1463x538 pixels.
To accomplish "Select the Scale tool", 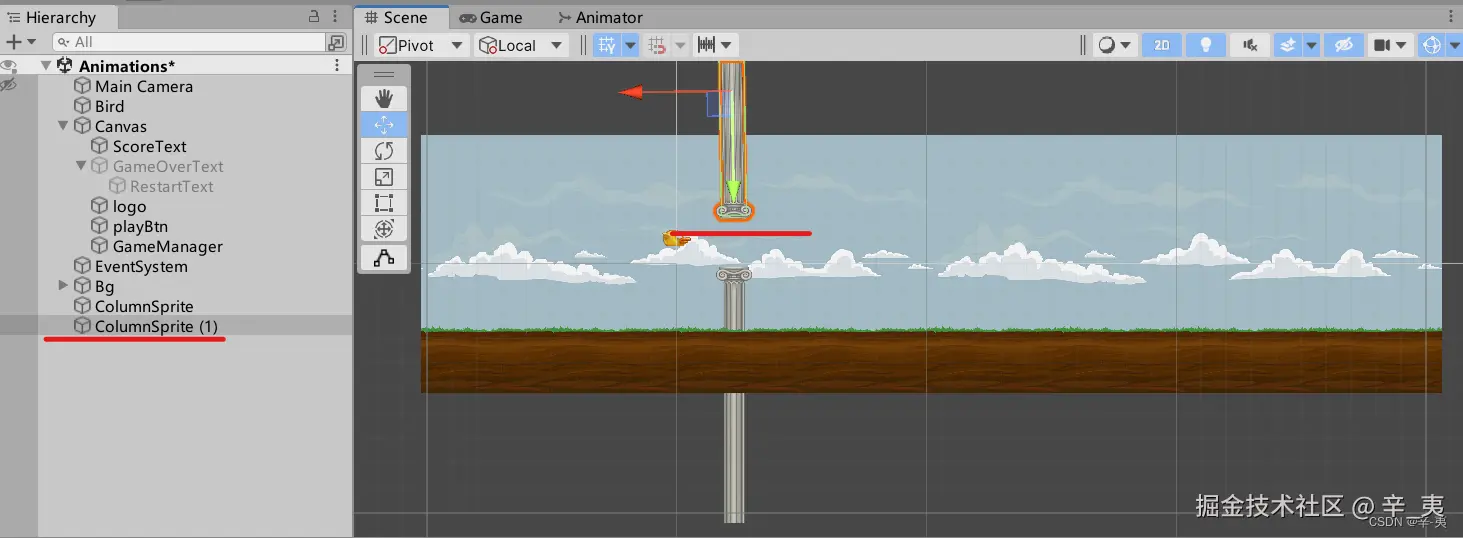I will coord(384,177).
